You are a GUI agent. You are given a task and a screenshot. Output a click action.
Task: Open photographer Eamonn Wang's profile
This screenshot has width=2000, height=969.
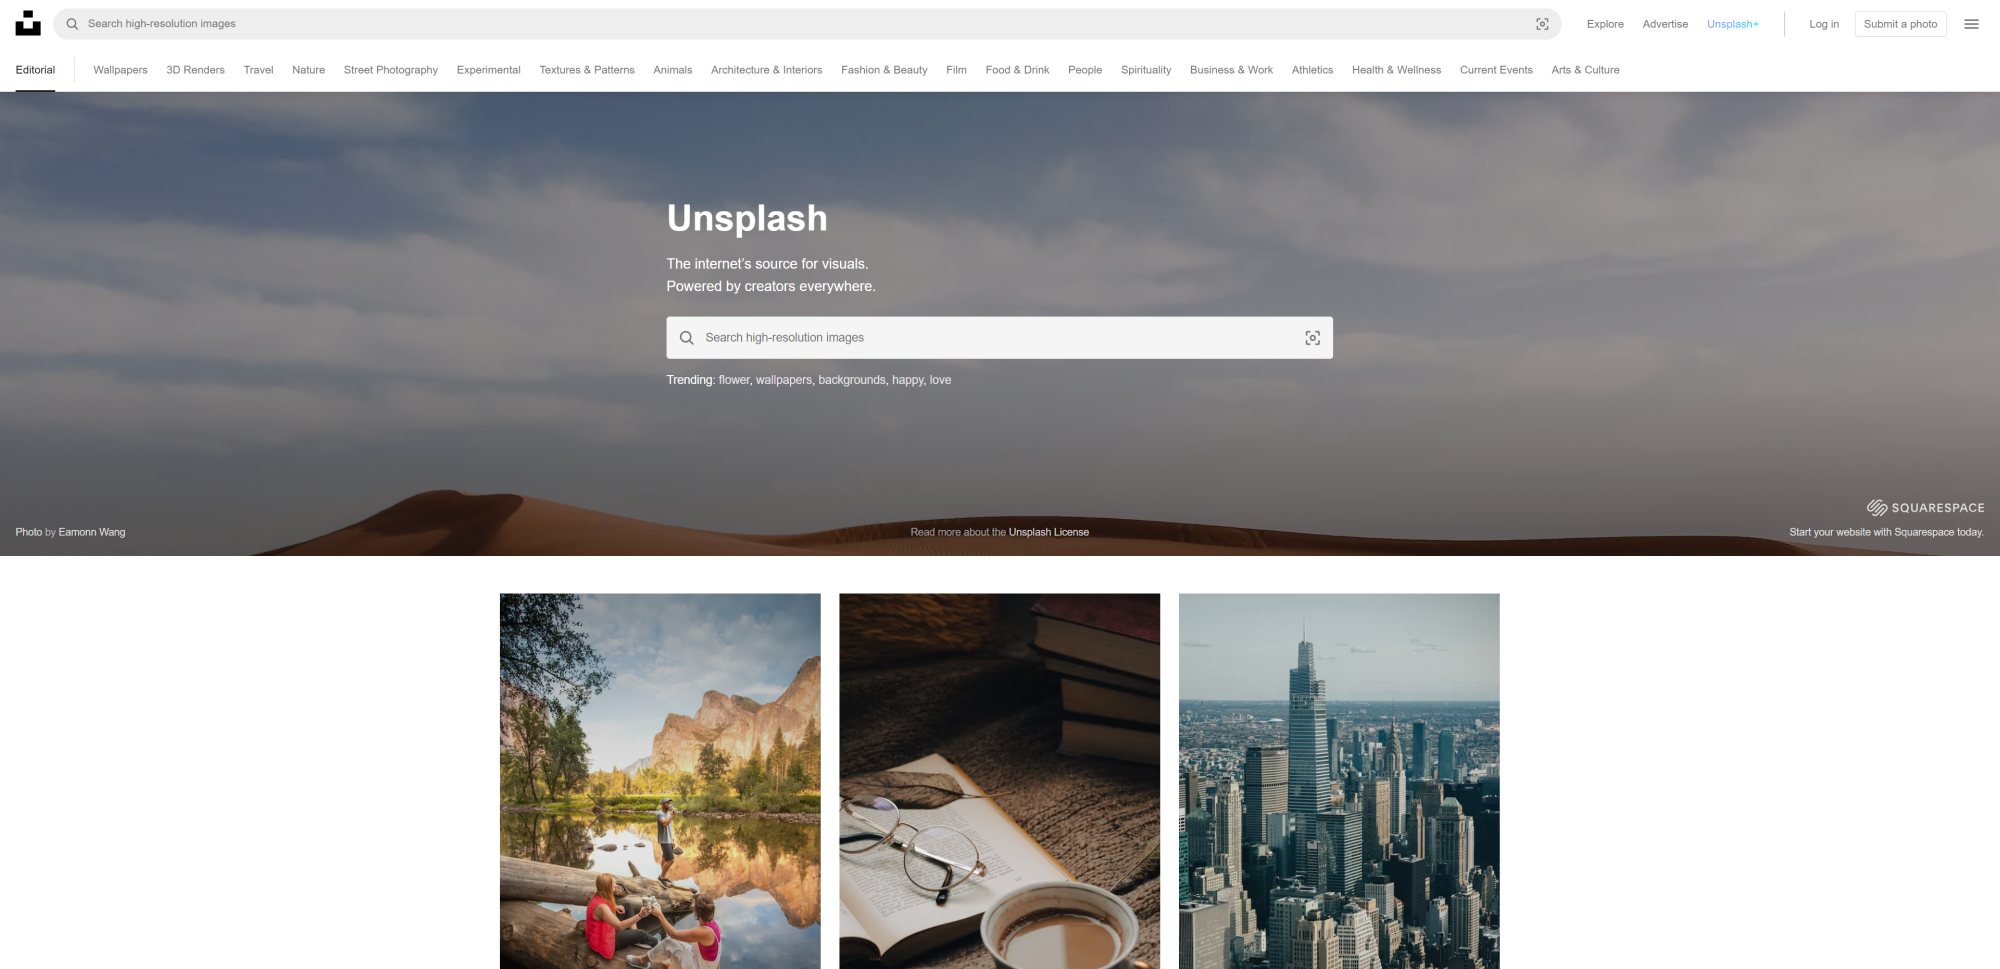(92, 532)
